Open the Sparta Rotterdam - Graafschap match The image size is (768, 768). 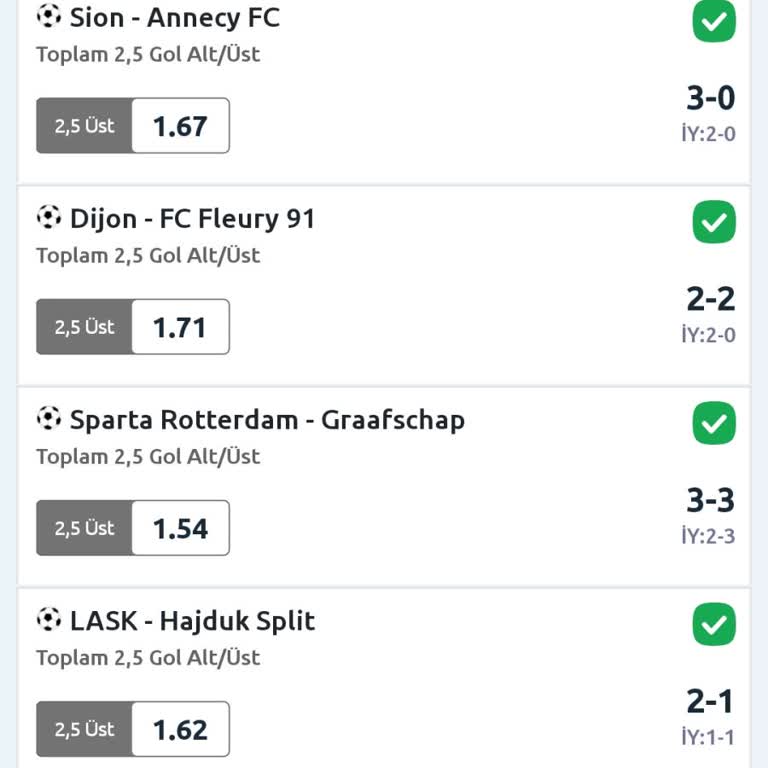(x=267, y=419)
